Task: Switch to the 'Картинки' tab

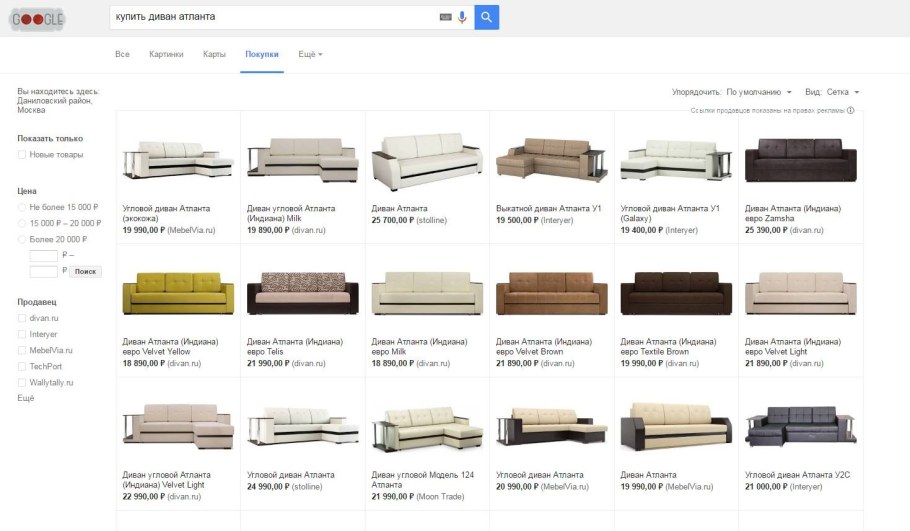Action: [x=166, y=54]
